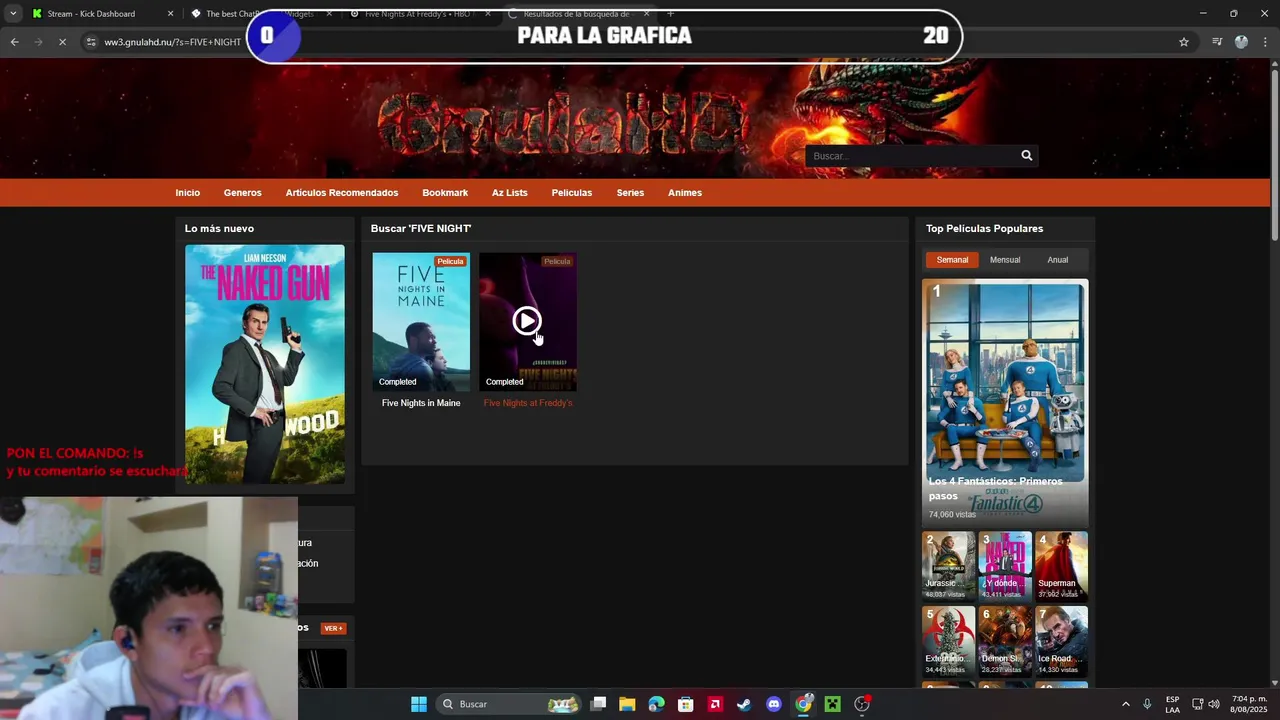This screenshot has width=1280, height=720.
Task: Open Articulos Recomendados in the nav bar
Action: click(x=342, y=193)
